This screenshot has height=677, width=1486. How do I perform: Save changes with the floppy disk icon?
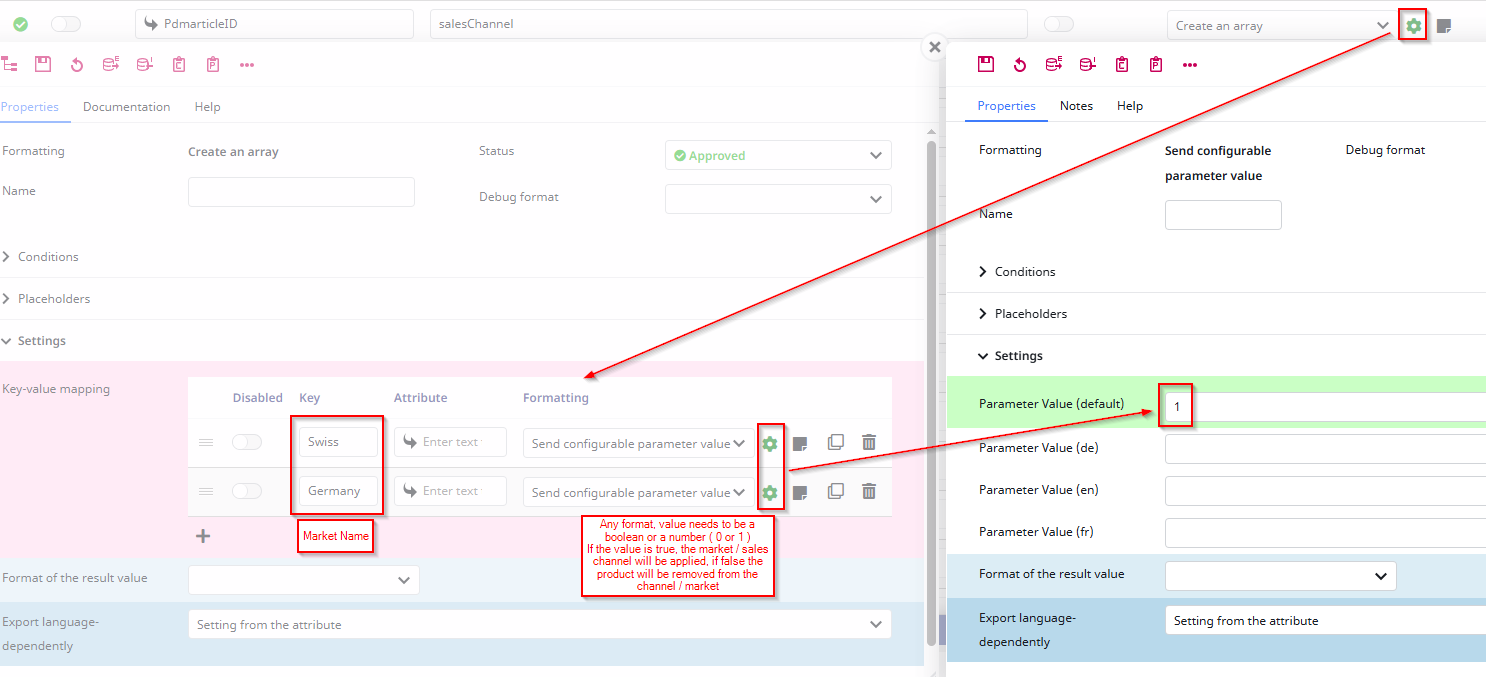click(42, 63)
